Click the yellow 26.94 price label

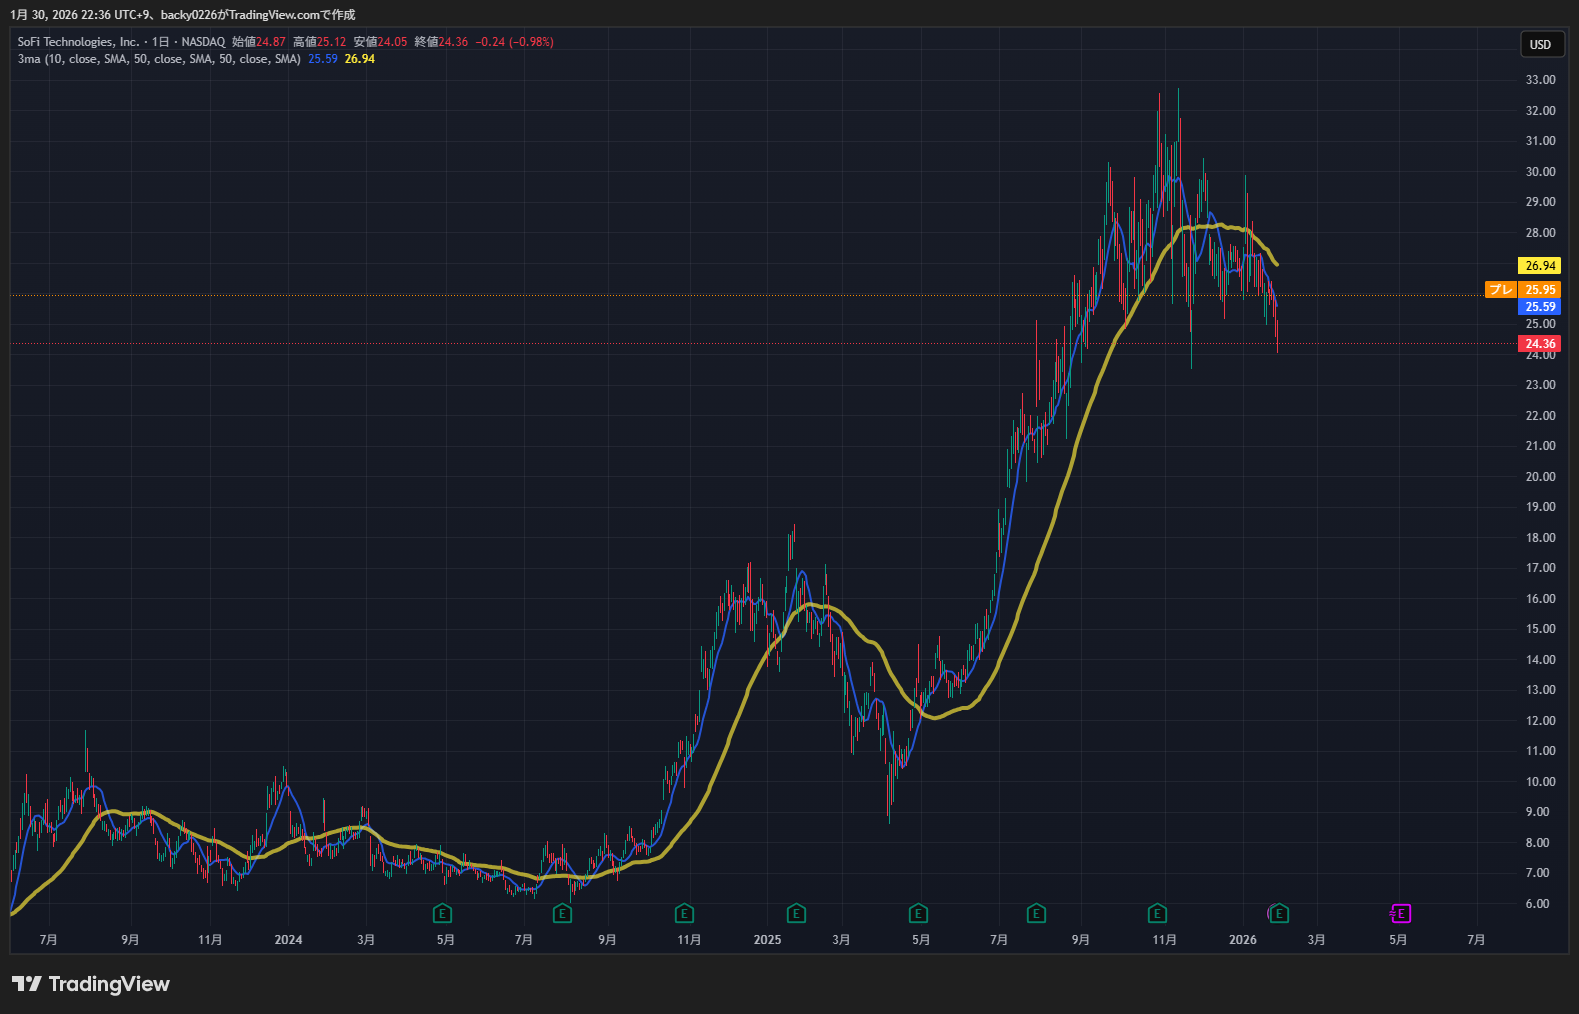(x=1540, y=266)
